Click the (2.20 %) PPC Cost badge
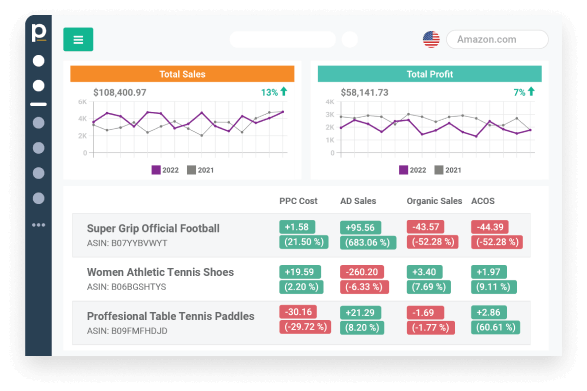The width and height of the screenshot is (587, 391). pyautogui.click(x=301, y=287)
